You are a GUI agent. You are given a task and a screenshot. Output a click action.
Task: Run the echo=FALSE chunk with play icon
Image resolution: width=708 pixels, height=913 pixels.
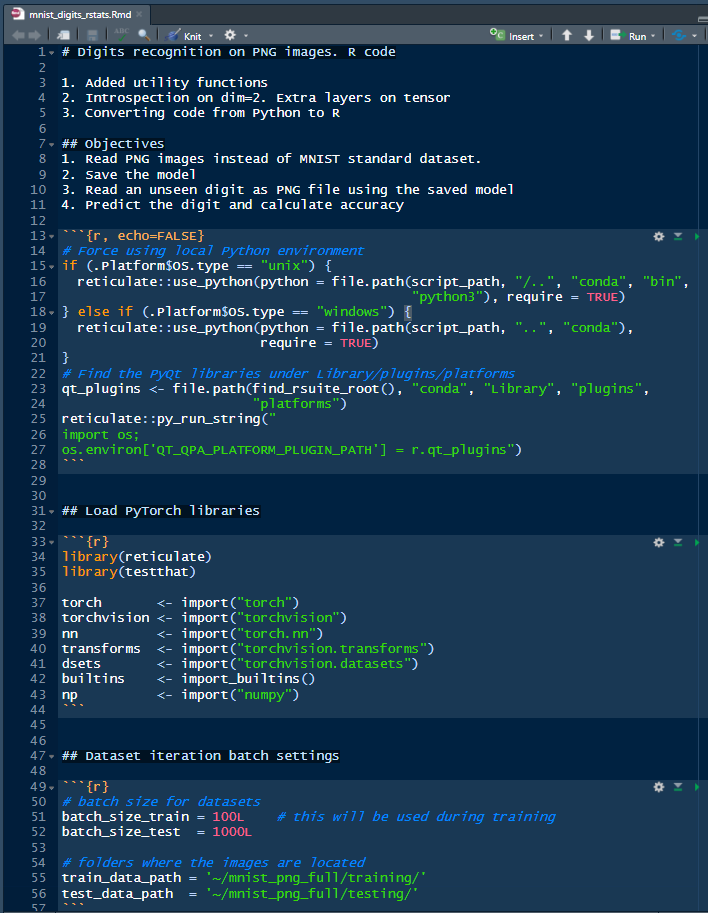pos(697,236)
